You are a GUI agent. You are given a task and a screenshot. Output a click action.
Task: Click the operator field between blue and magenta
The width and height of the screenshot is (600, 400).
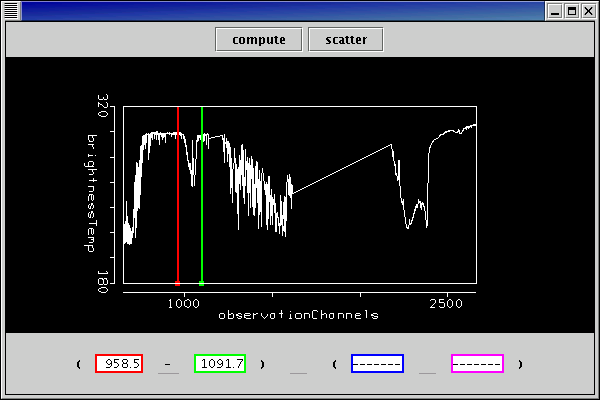click(x=427, y=364)
